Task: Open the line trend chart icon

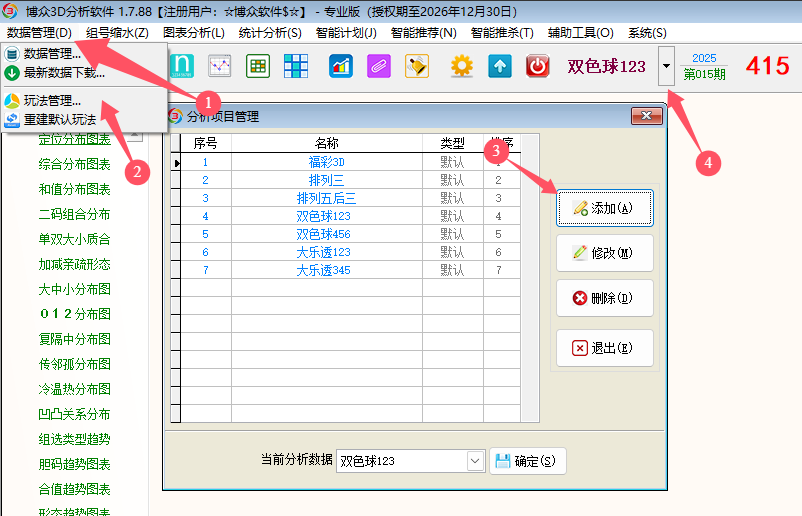Action: (220, 66)
